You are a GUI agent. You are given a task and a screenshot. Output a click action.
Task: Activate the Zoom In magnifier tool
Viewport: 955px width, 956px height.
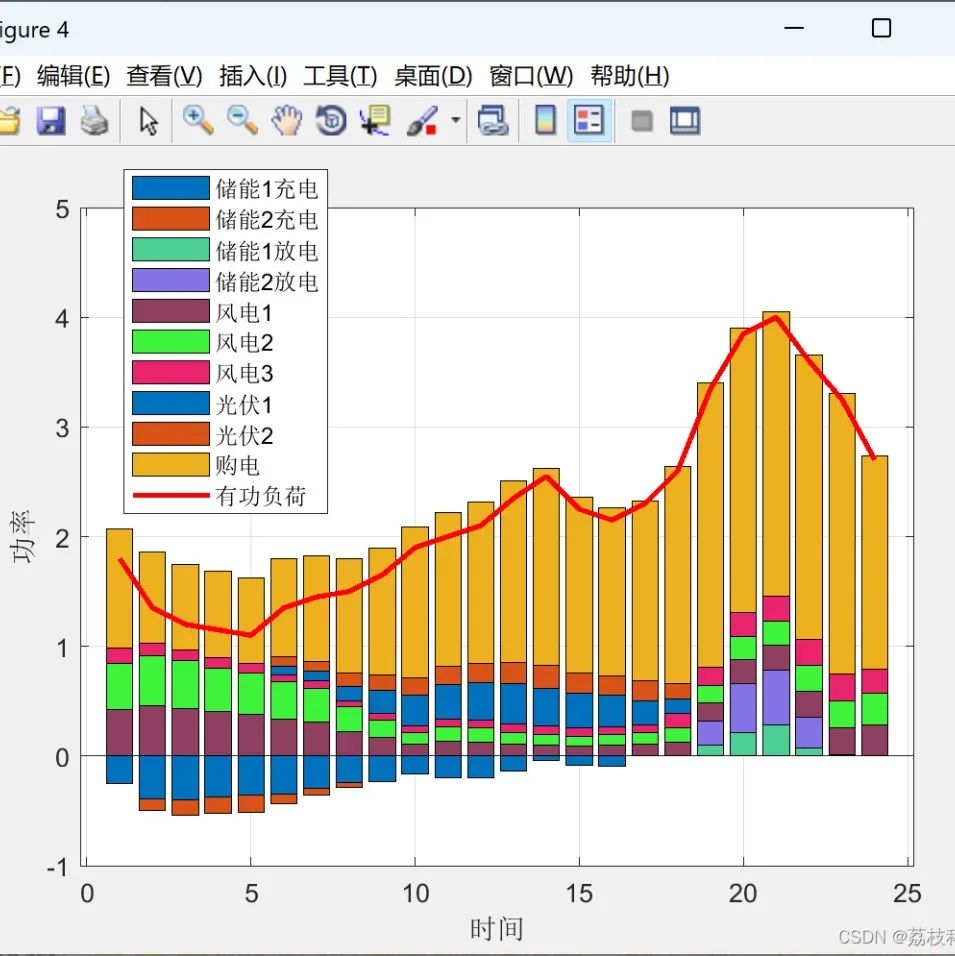click(x=198, y=120)
